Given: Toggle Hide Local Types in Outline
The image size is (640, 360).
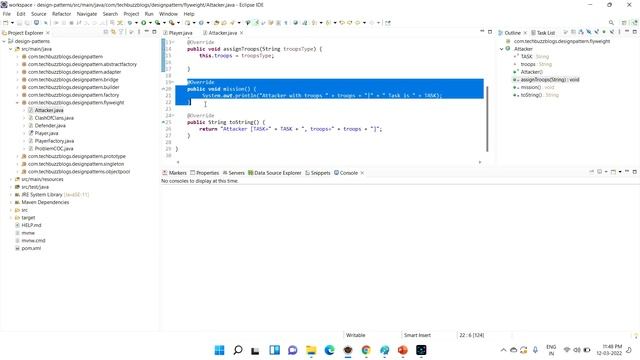Looking at the screenshot, I should [611, 32].
